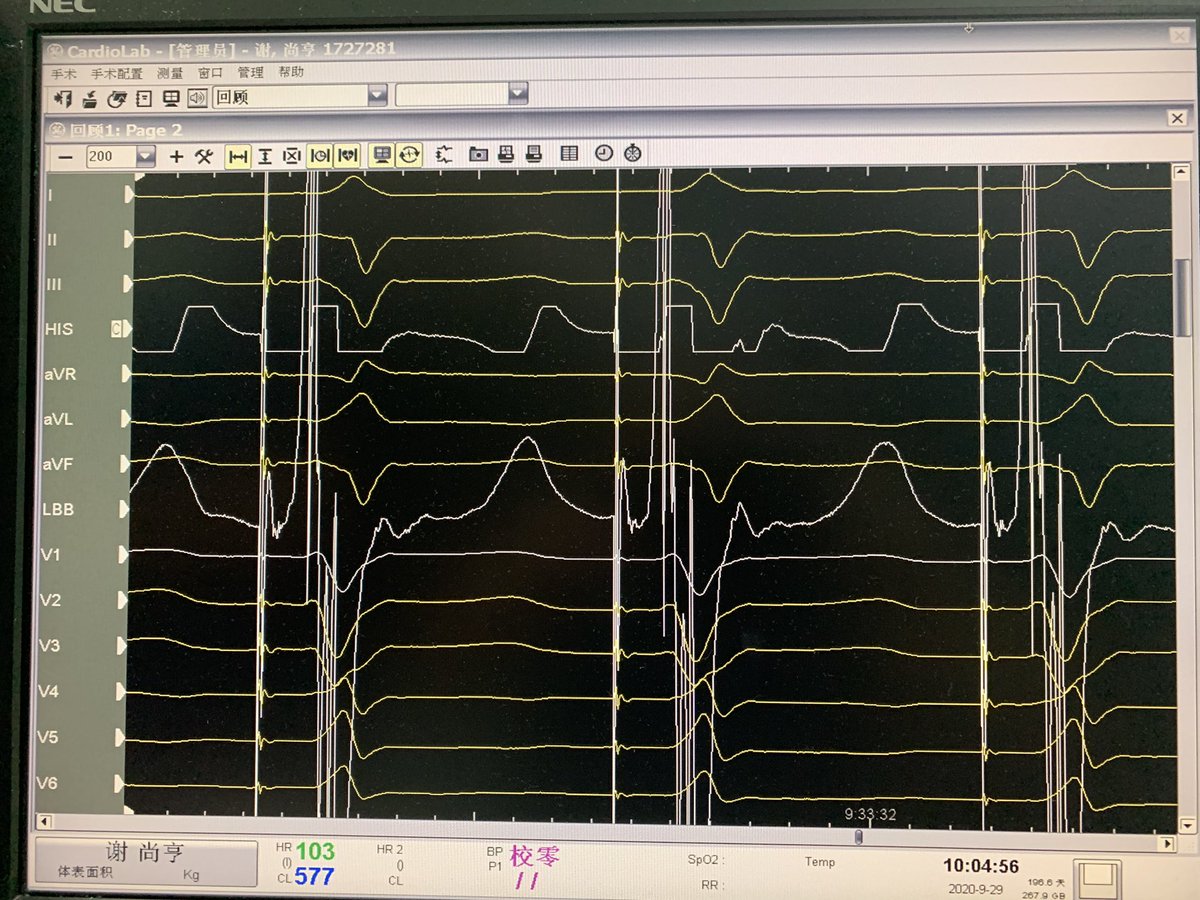Viewport: 1200px width, 900px height.
Task: Open the 测量 menu
Action: 169,73
